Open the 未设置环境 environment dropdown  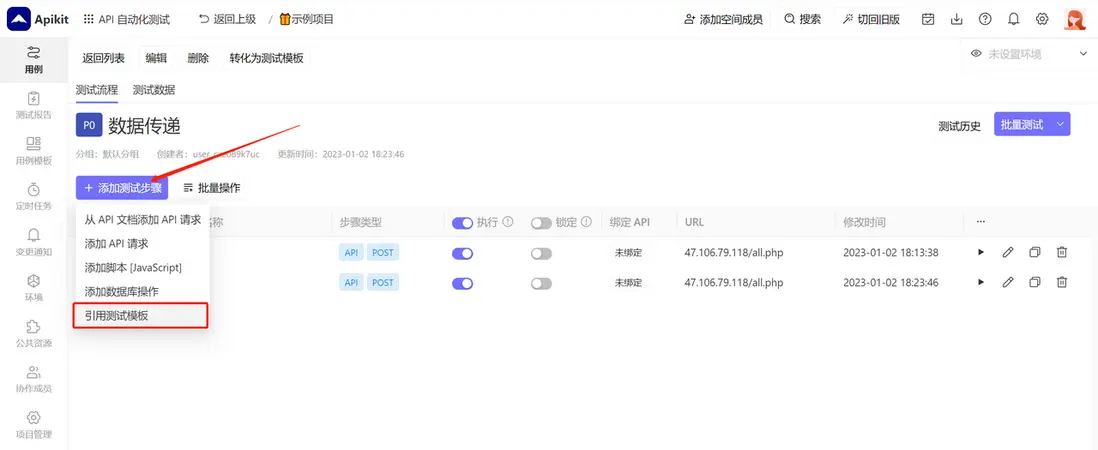1029,54
